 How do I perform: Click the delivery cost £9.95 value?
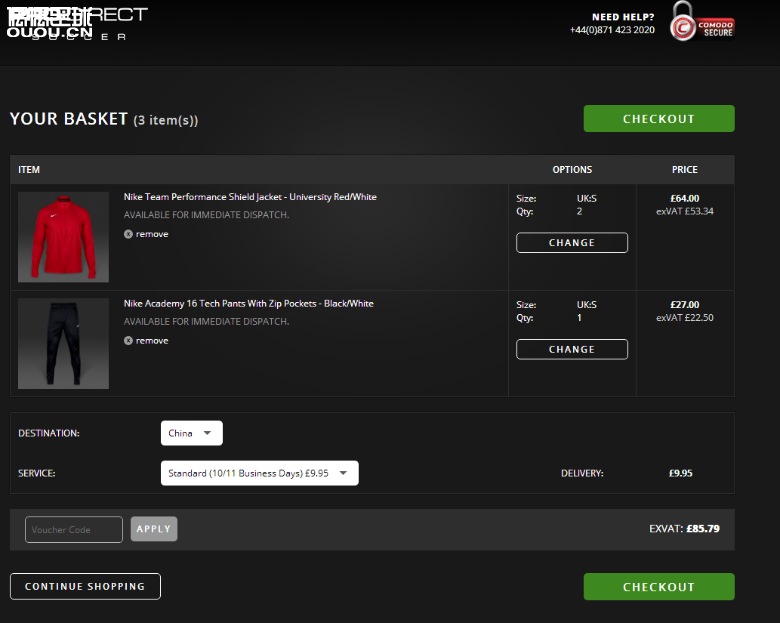[681, 473]
